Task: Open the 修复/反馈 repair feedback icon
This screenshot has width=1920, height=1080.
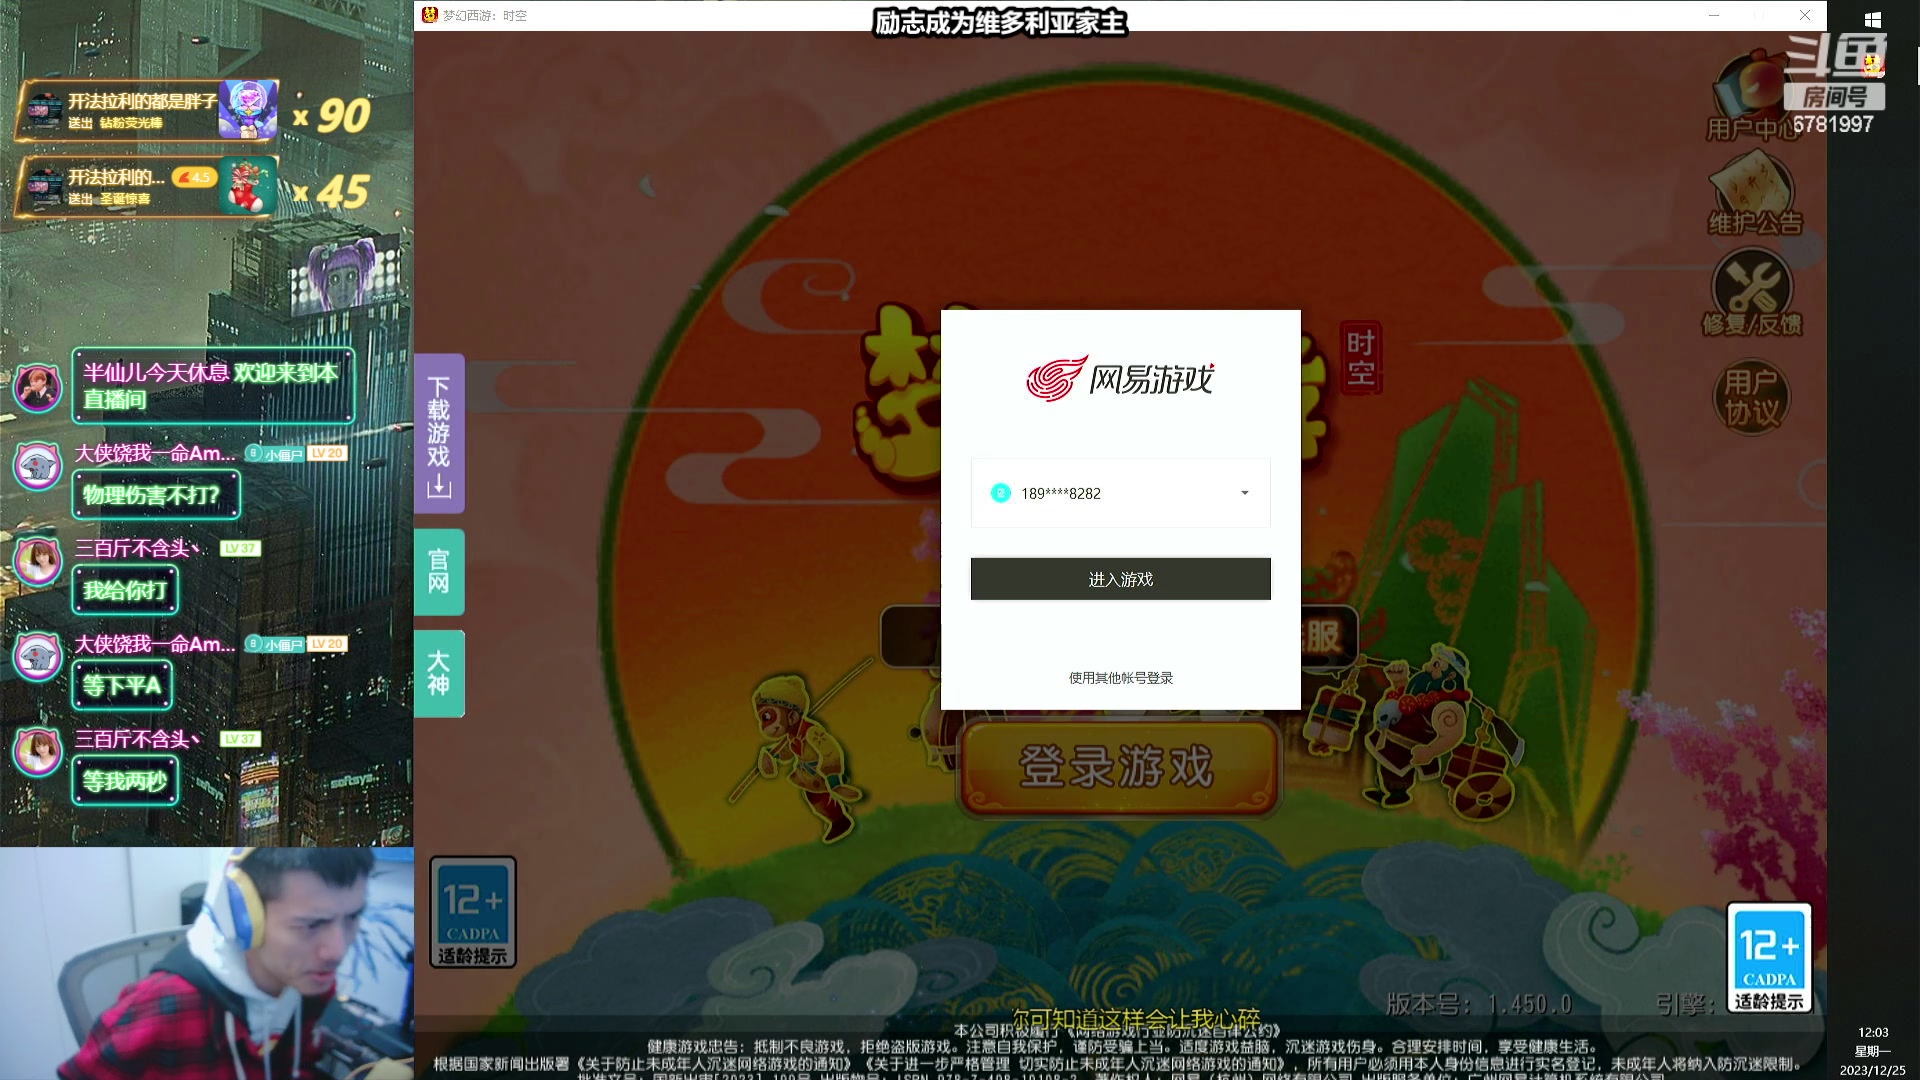Action: tap(1752, 293)
